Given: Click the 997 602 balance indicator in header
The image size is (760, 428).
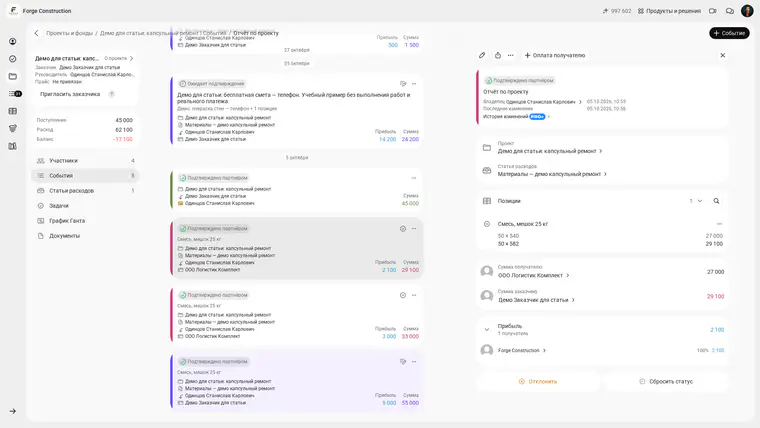Looking at the screenshot, I should [x=617, y=11].
